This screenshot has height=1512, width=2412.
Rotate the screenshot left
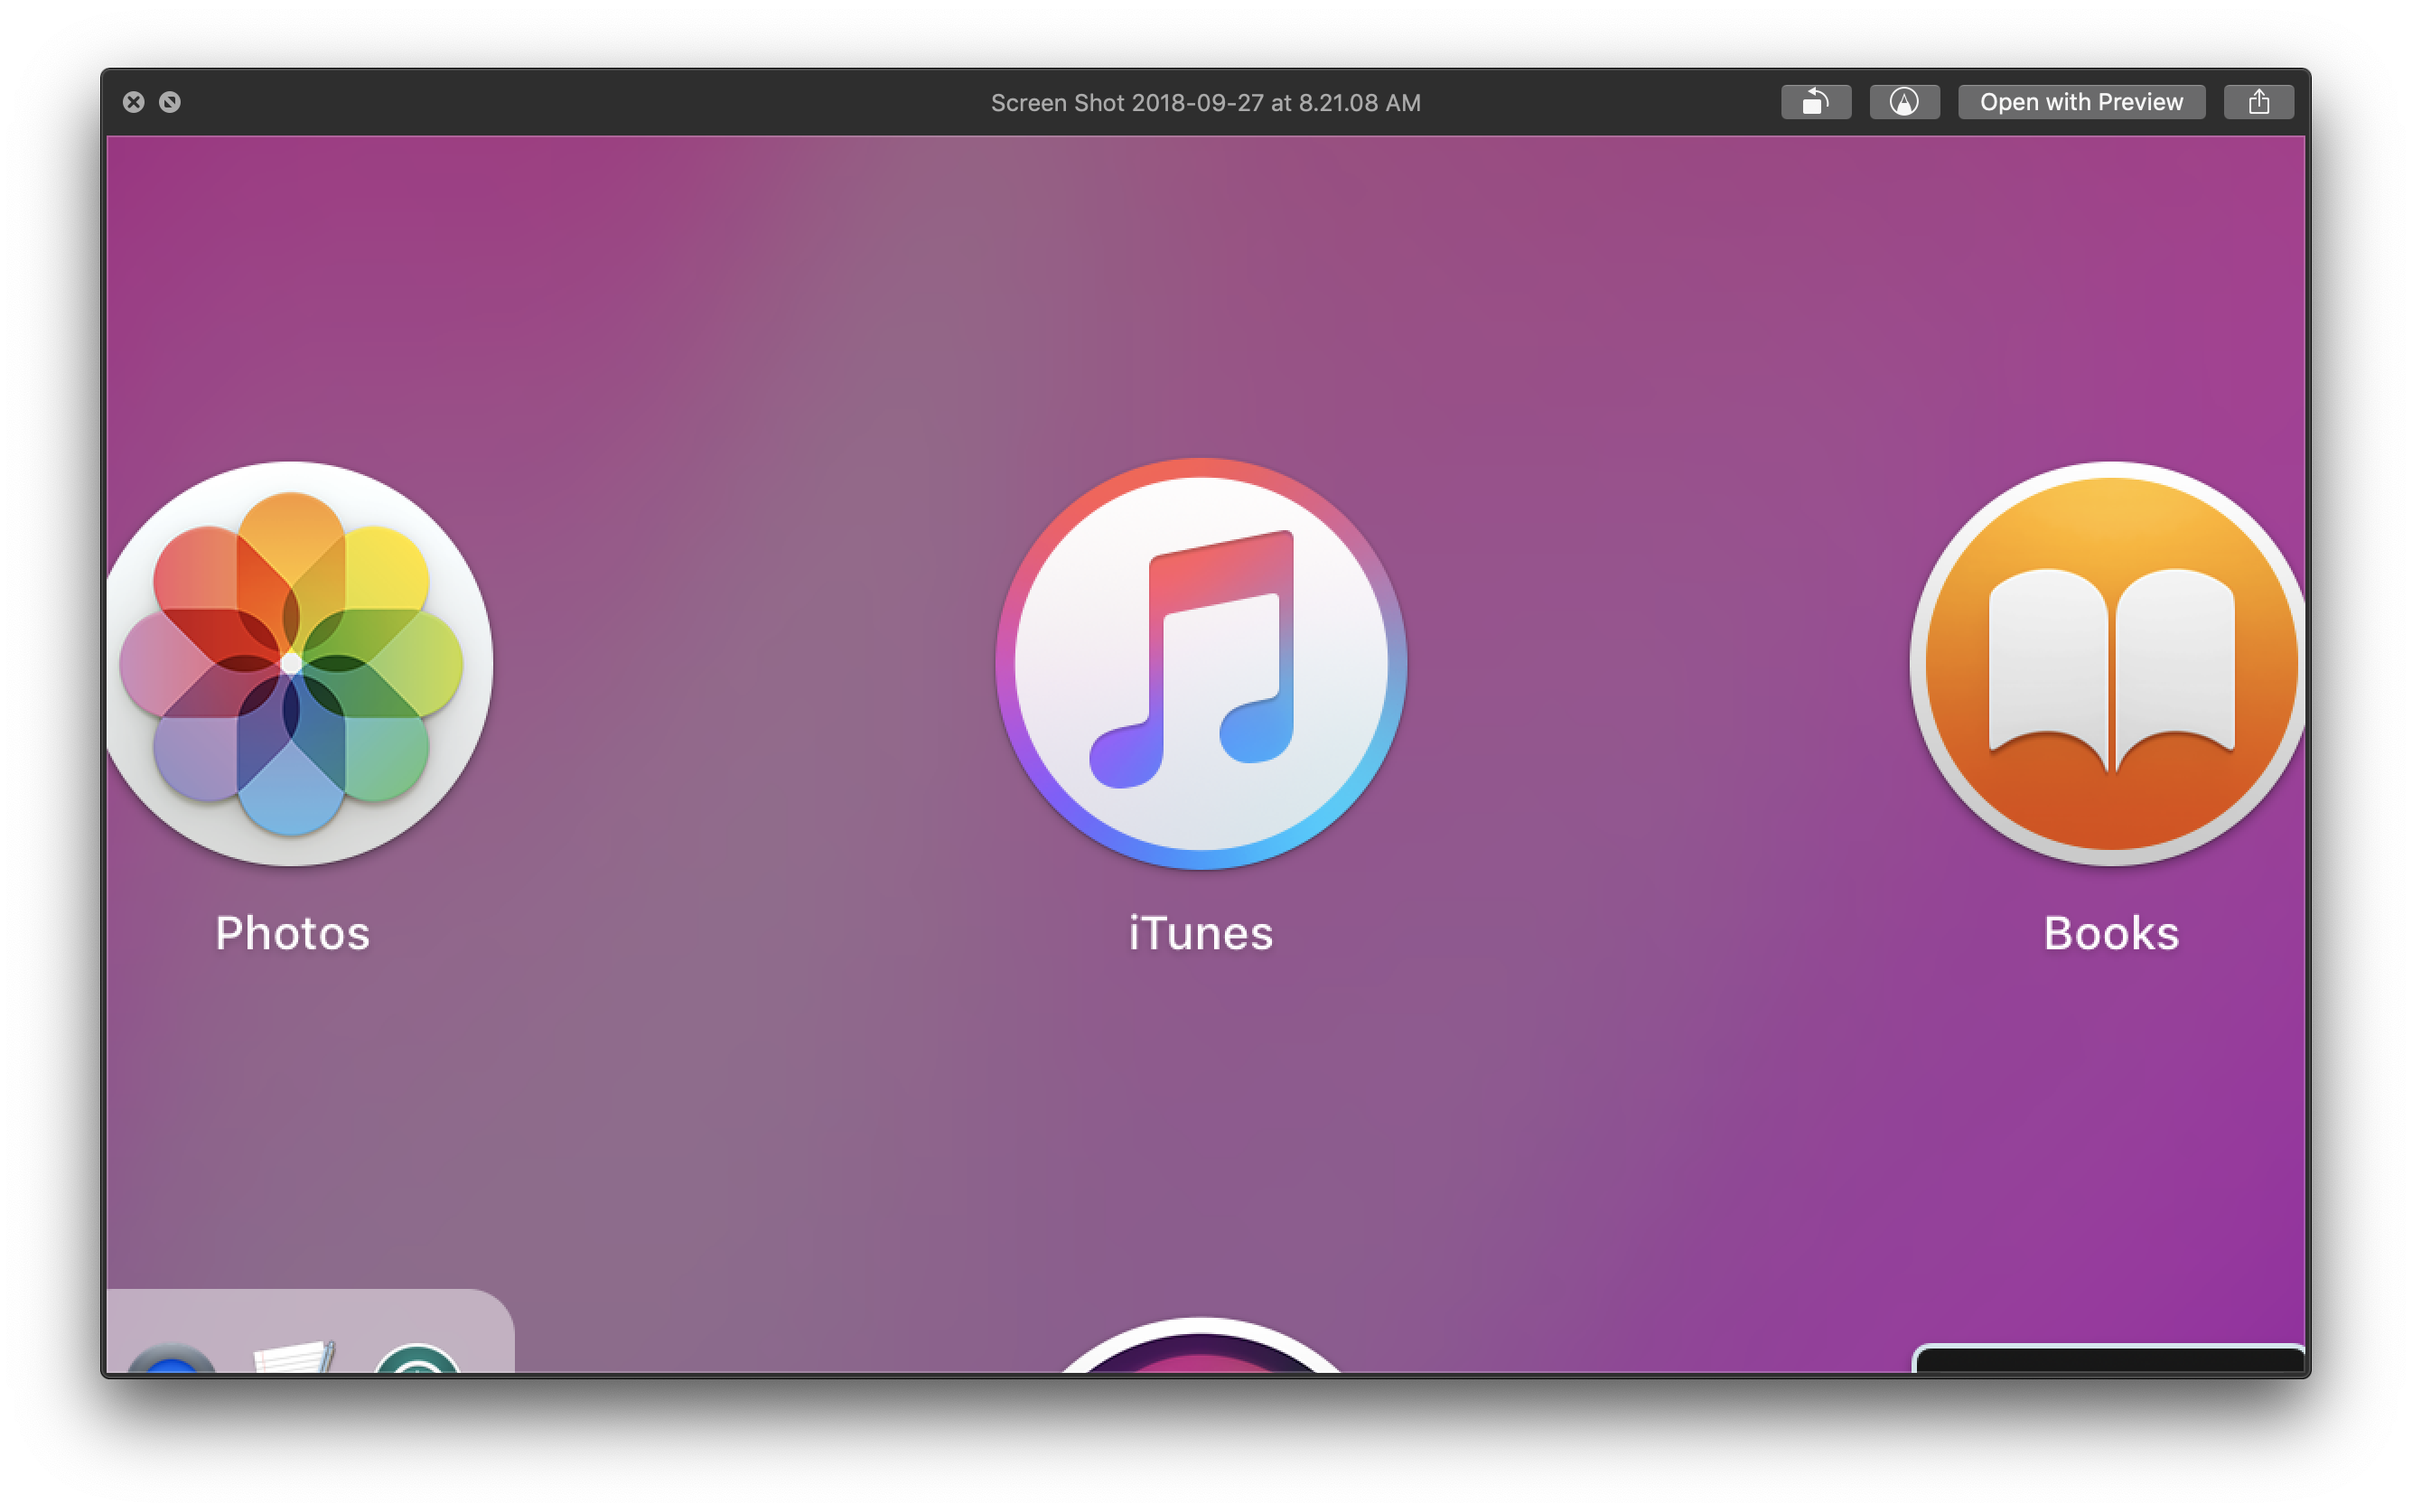(1815, 102)
